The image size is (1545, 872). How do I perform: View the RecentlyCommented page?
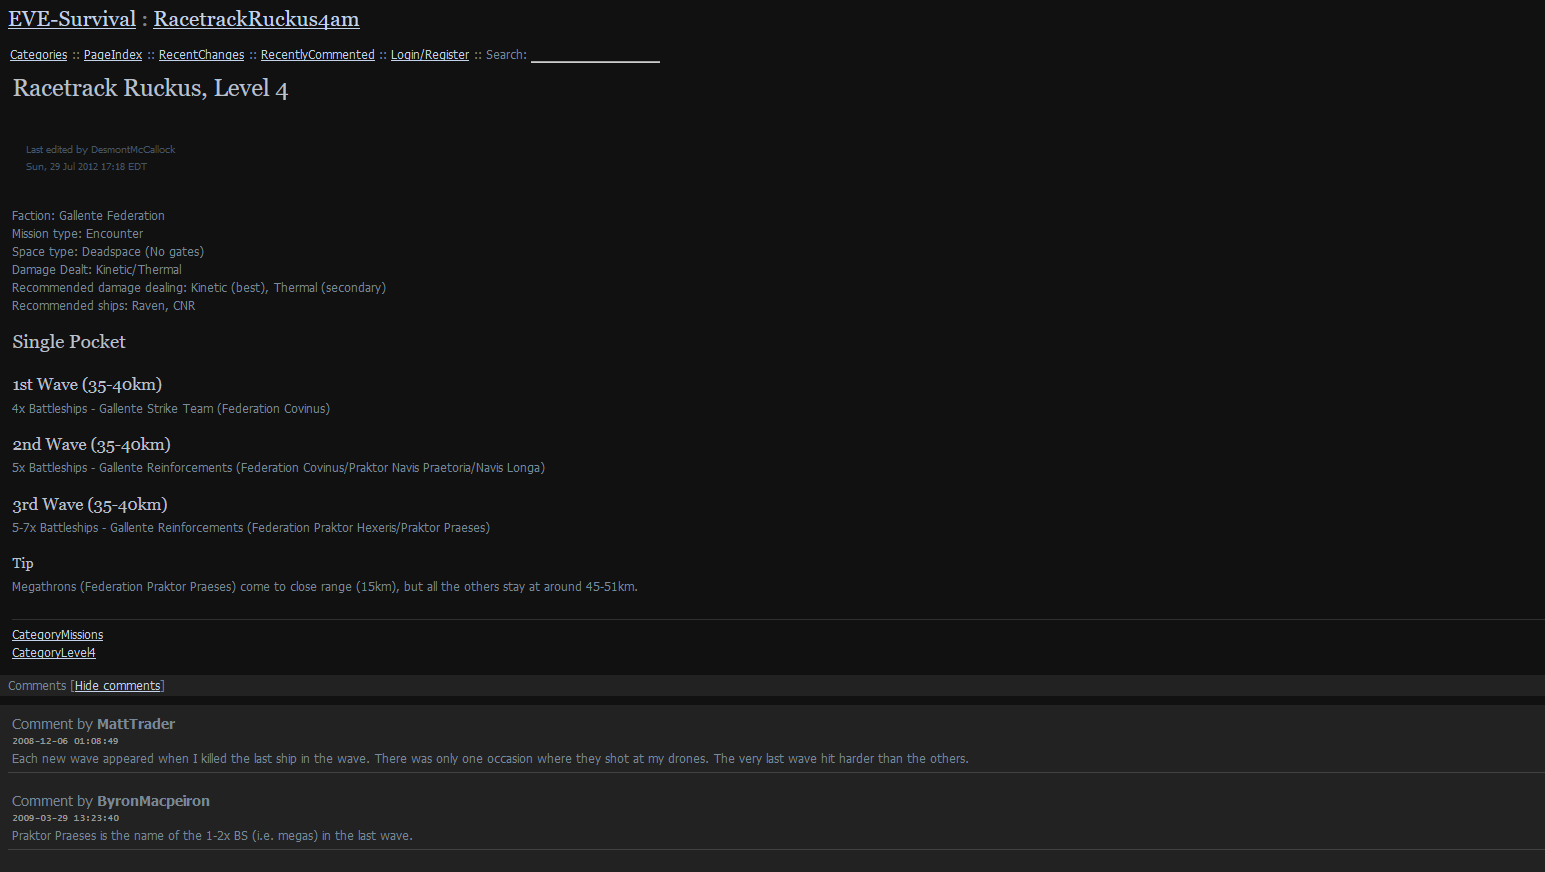(x=317, y=55)
